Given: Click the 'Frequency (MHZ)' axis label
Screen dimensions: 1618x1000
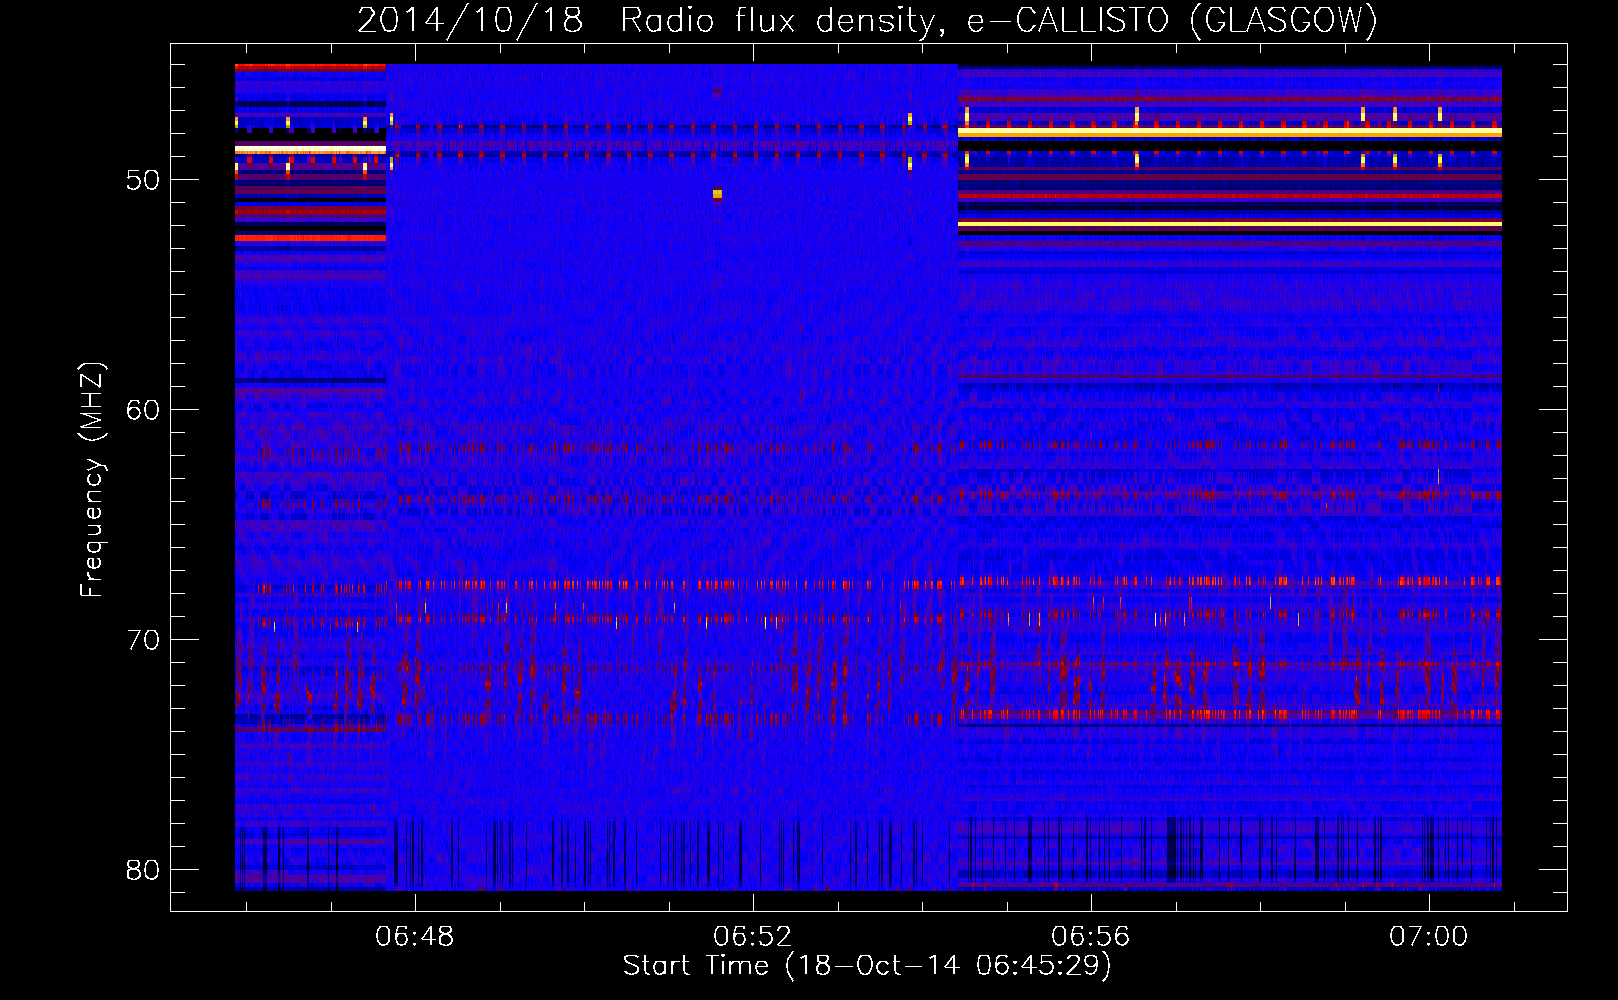Looking at the screenshot, I should pos(91,480).
